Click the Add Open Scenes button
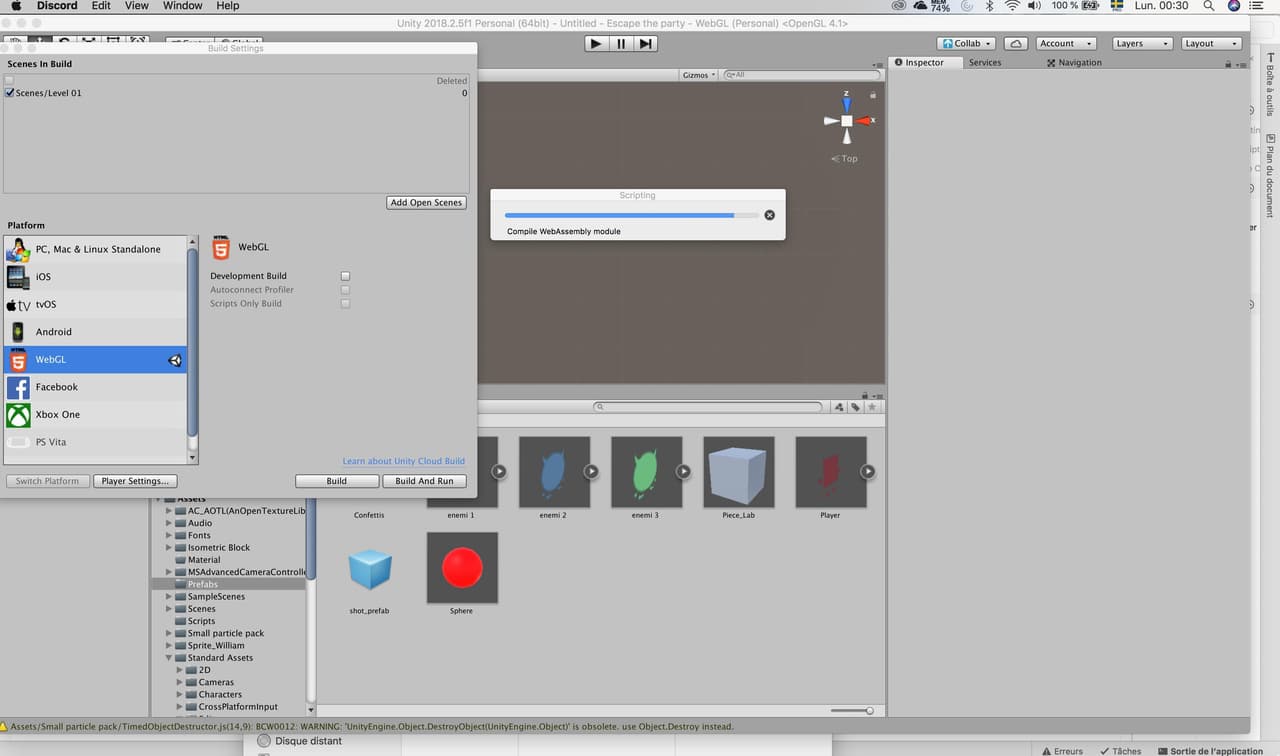This screenshot has width=1280, height=756. (x=427, y=203)
